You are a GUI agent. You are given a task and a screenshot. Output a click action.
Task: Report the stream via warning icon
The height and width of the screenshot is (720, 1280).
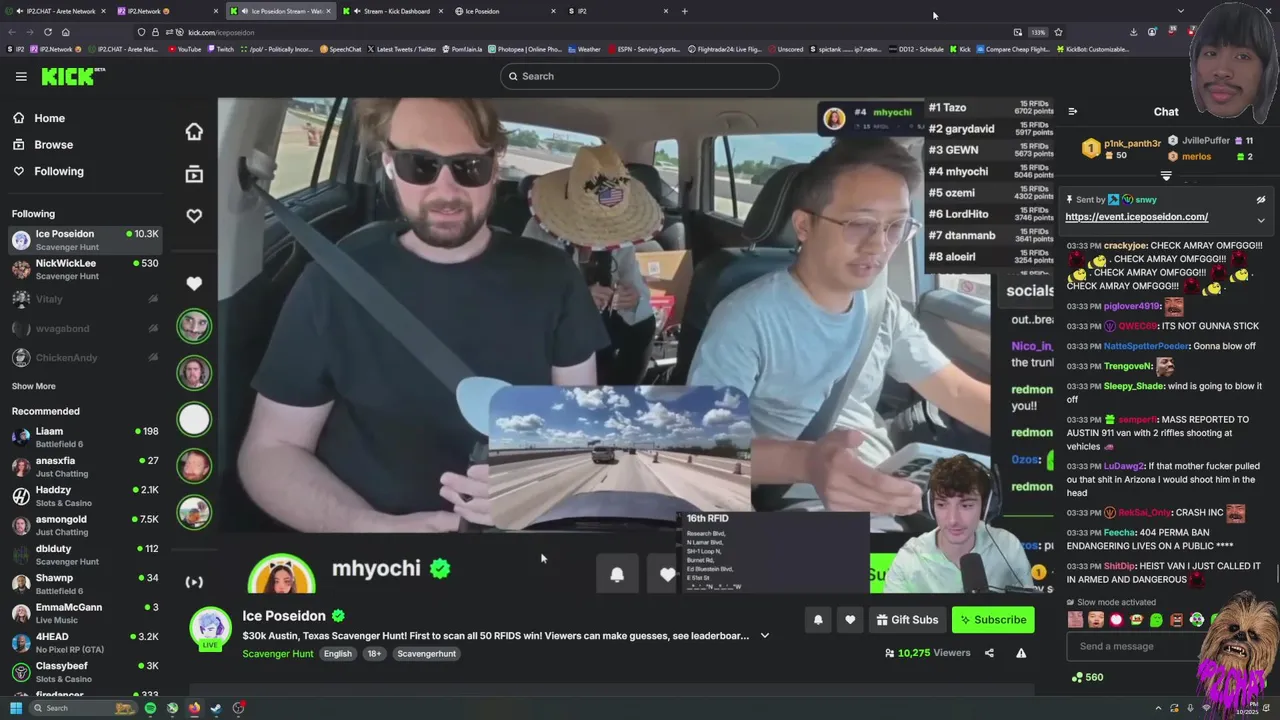1021,653
